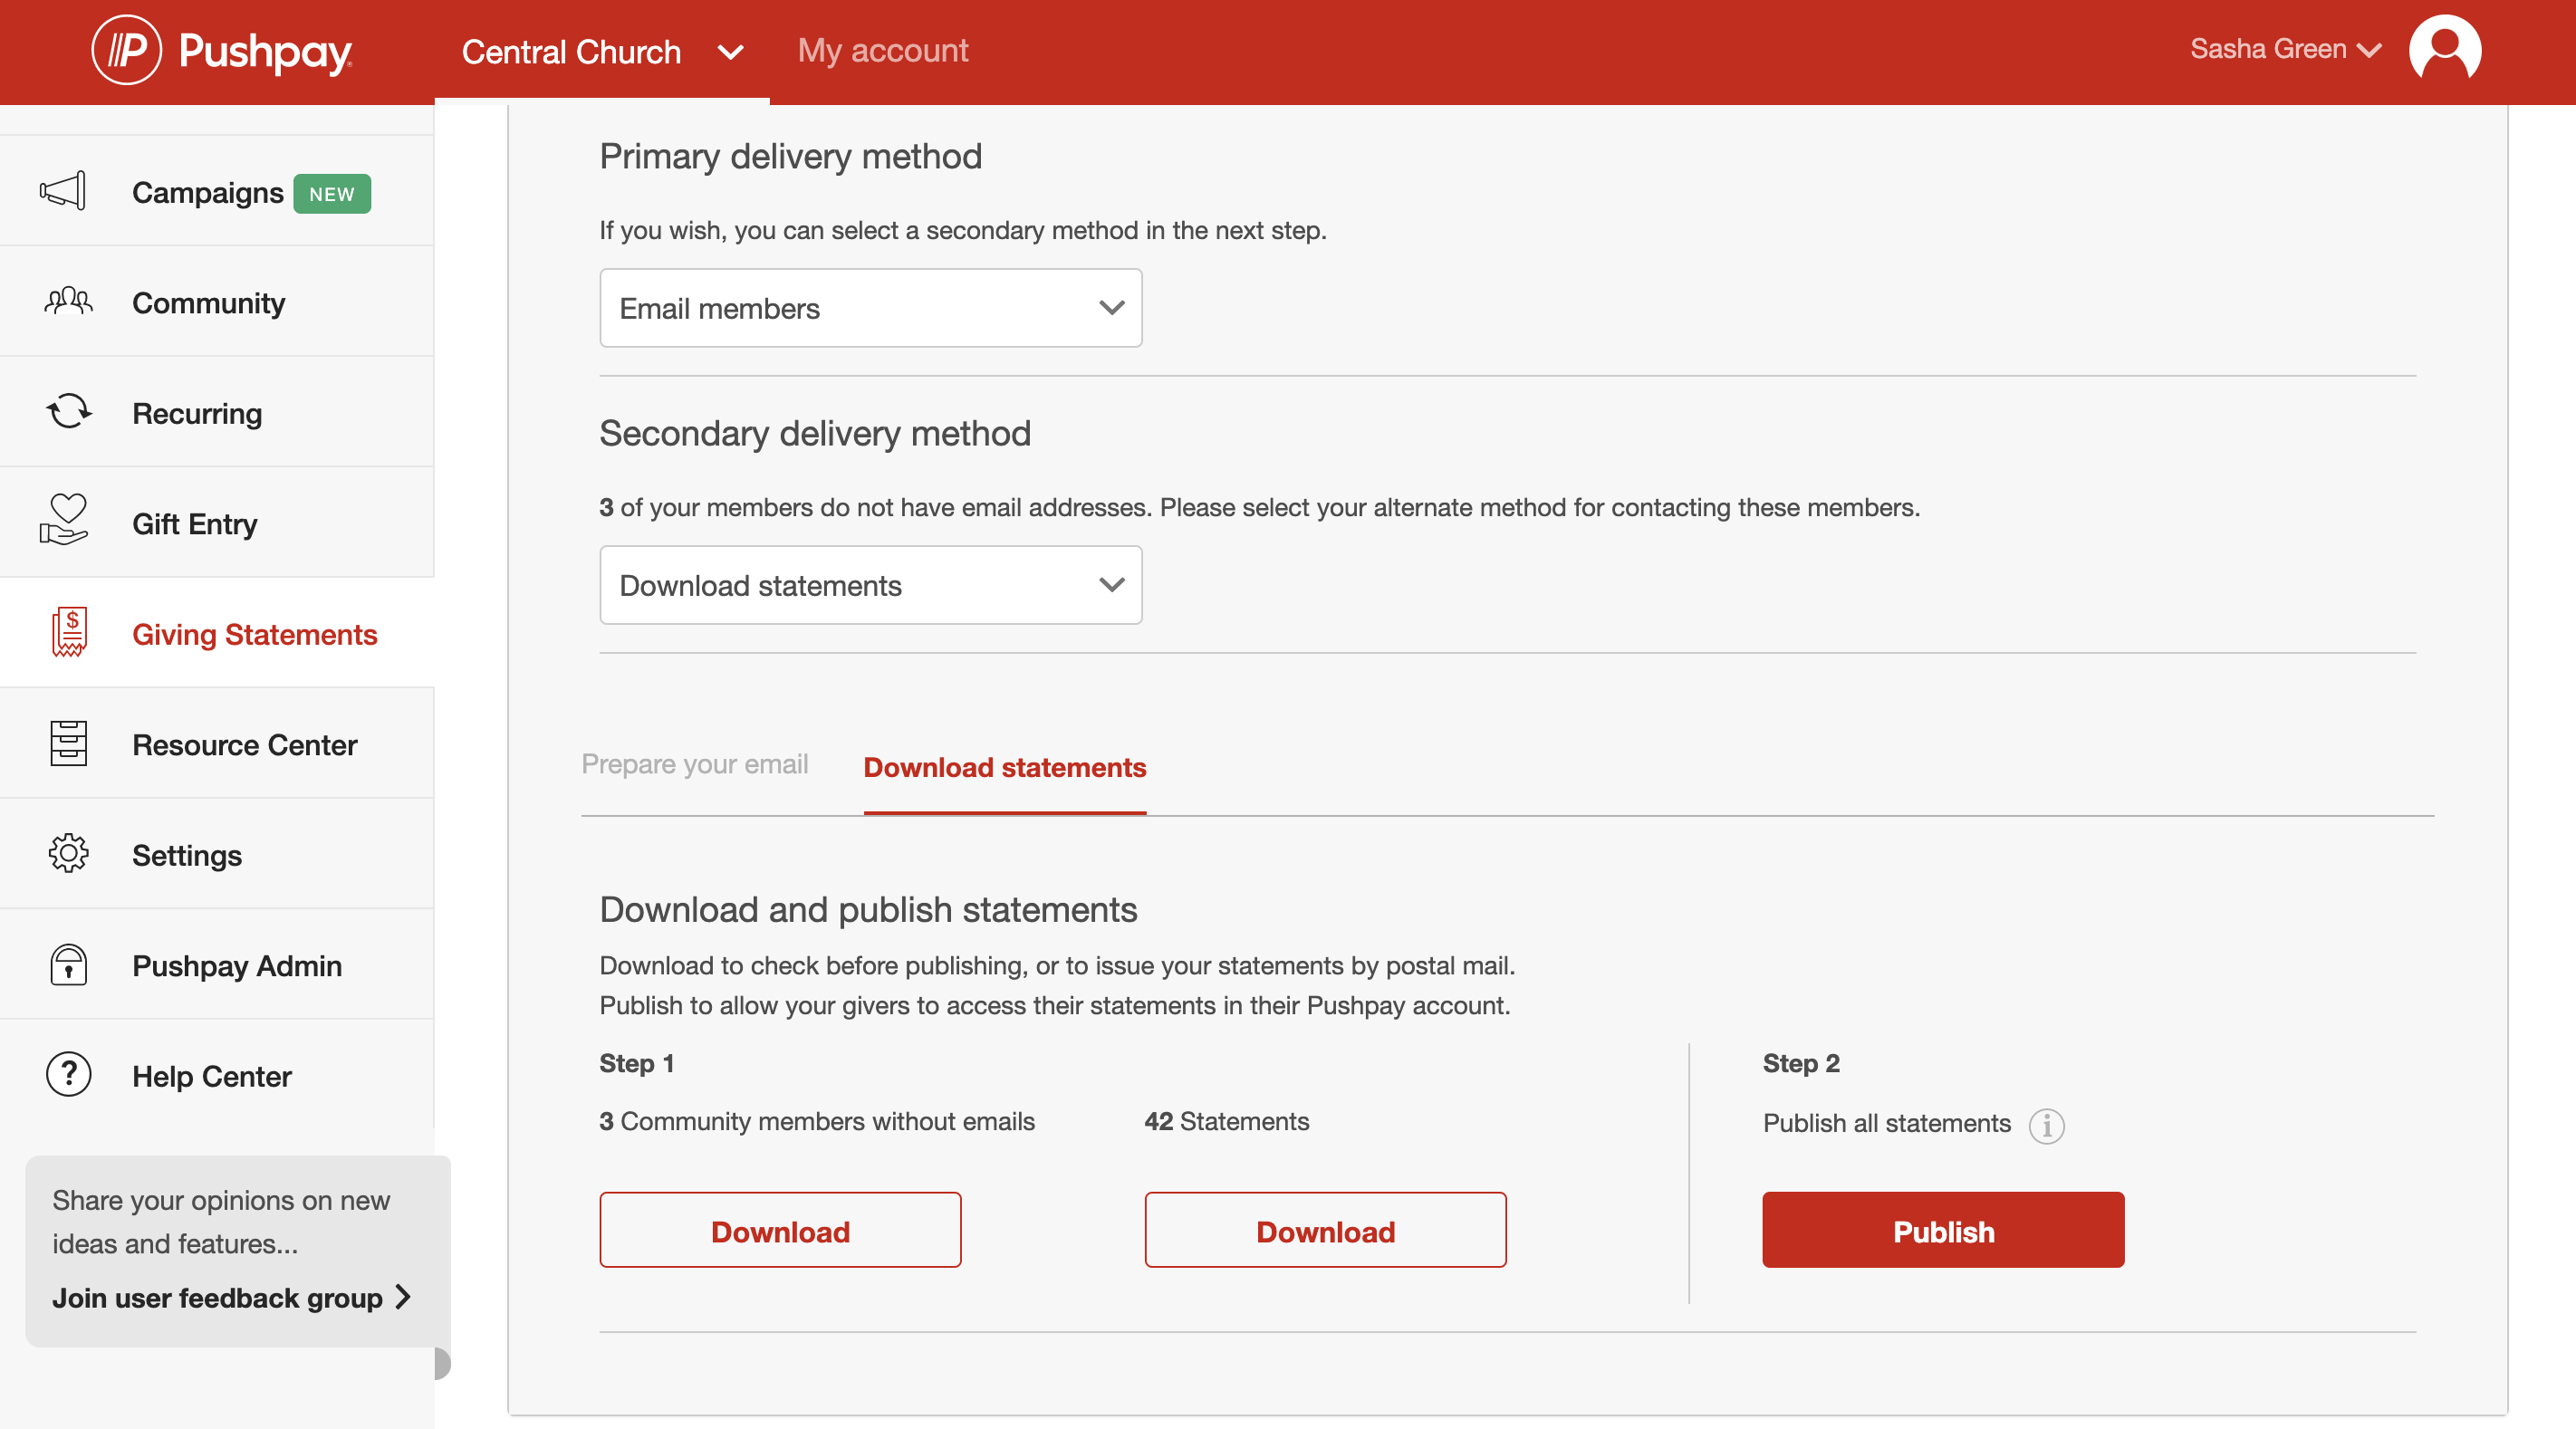Switch to the Prepare your email tab
Screen dimensions: 2576x1429
pyautogui.click(x=694, y=764)
